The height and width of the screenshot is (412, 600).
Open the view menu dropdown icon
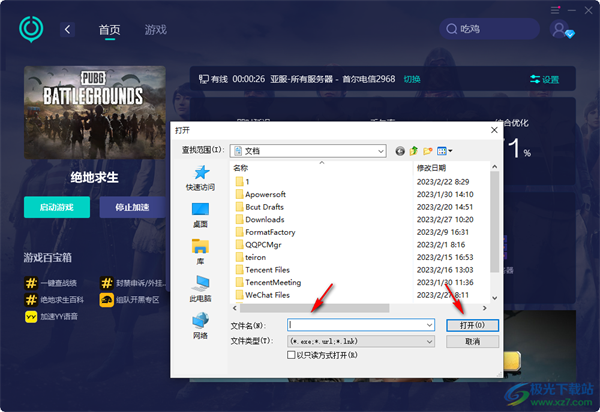point(445,151)
